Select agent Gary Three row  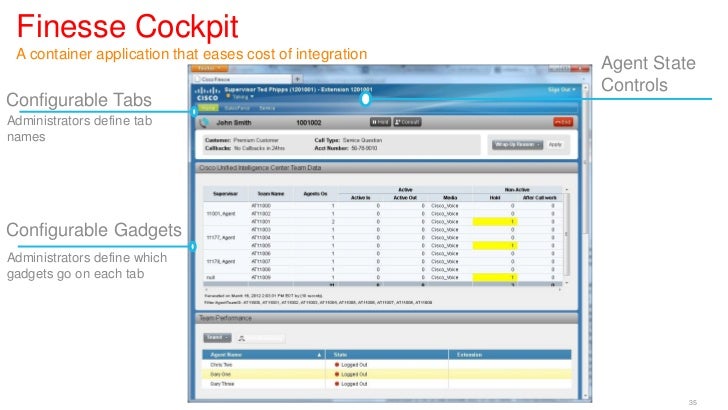(386, 384)
